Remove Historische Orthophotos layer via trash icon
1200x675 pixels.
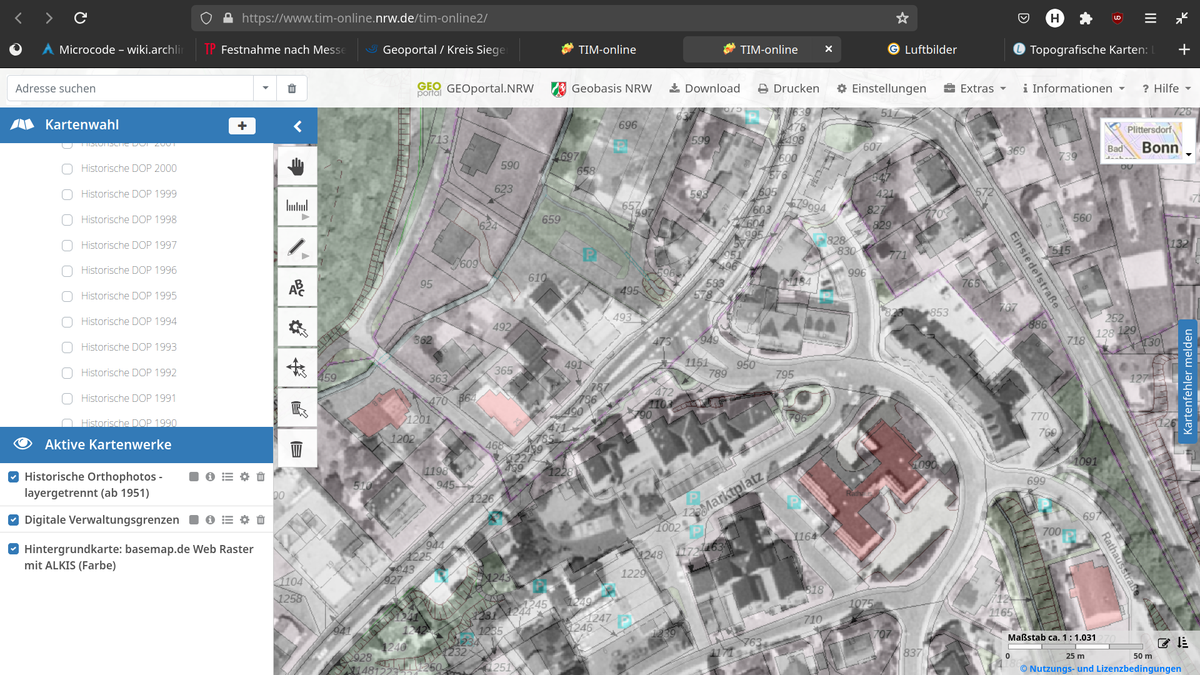[x=261, y=477]
